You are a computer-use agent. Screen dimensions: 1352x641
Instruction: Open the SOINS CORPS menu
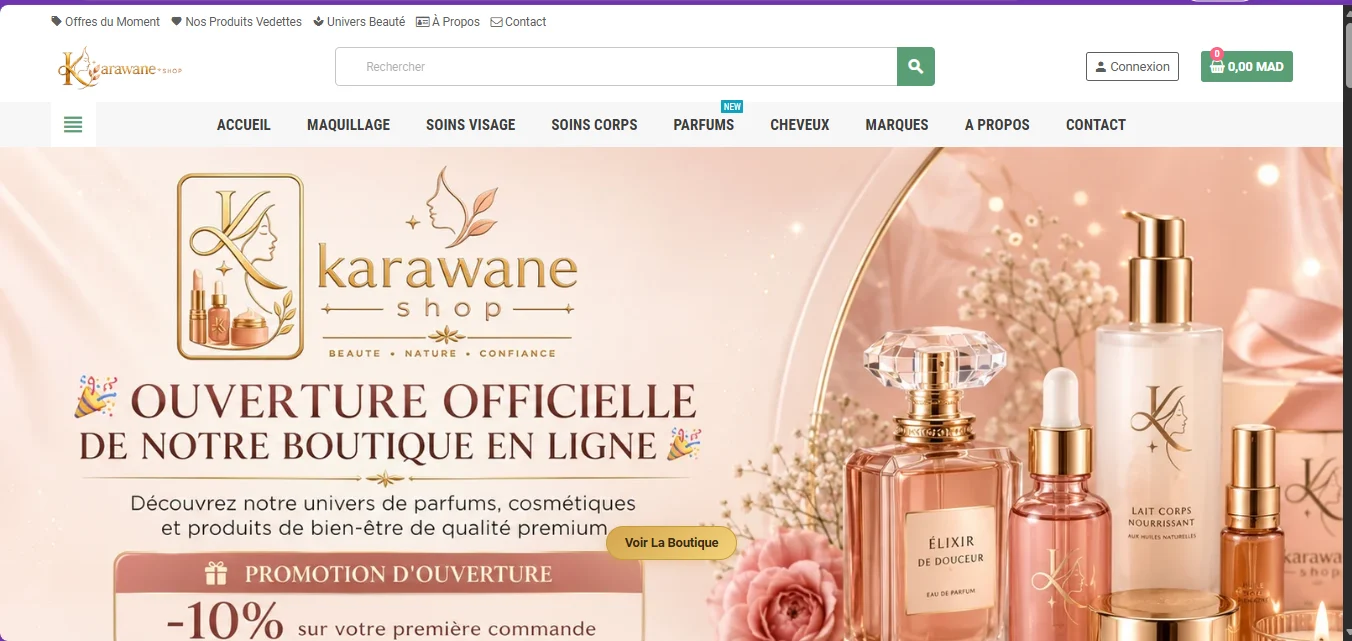(x=594, y=125)
